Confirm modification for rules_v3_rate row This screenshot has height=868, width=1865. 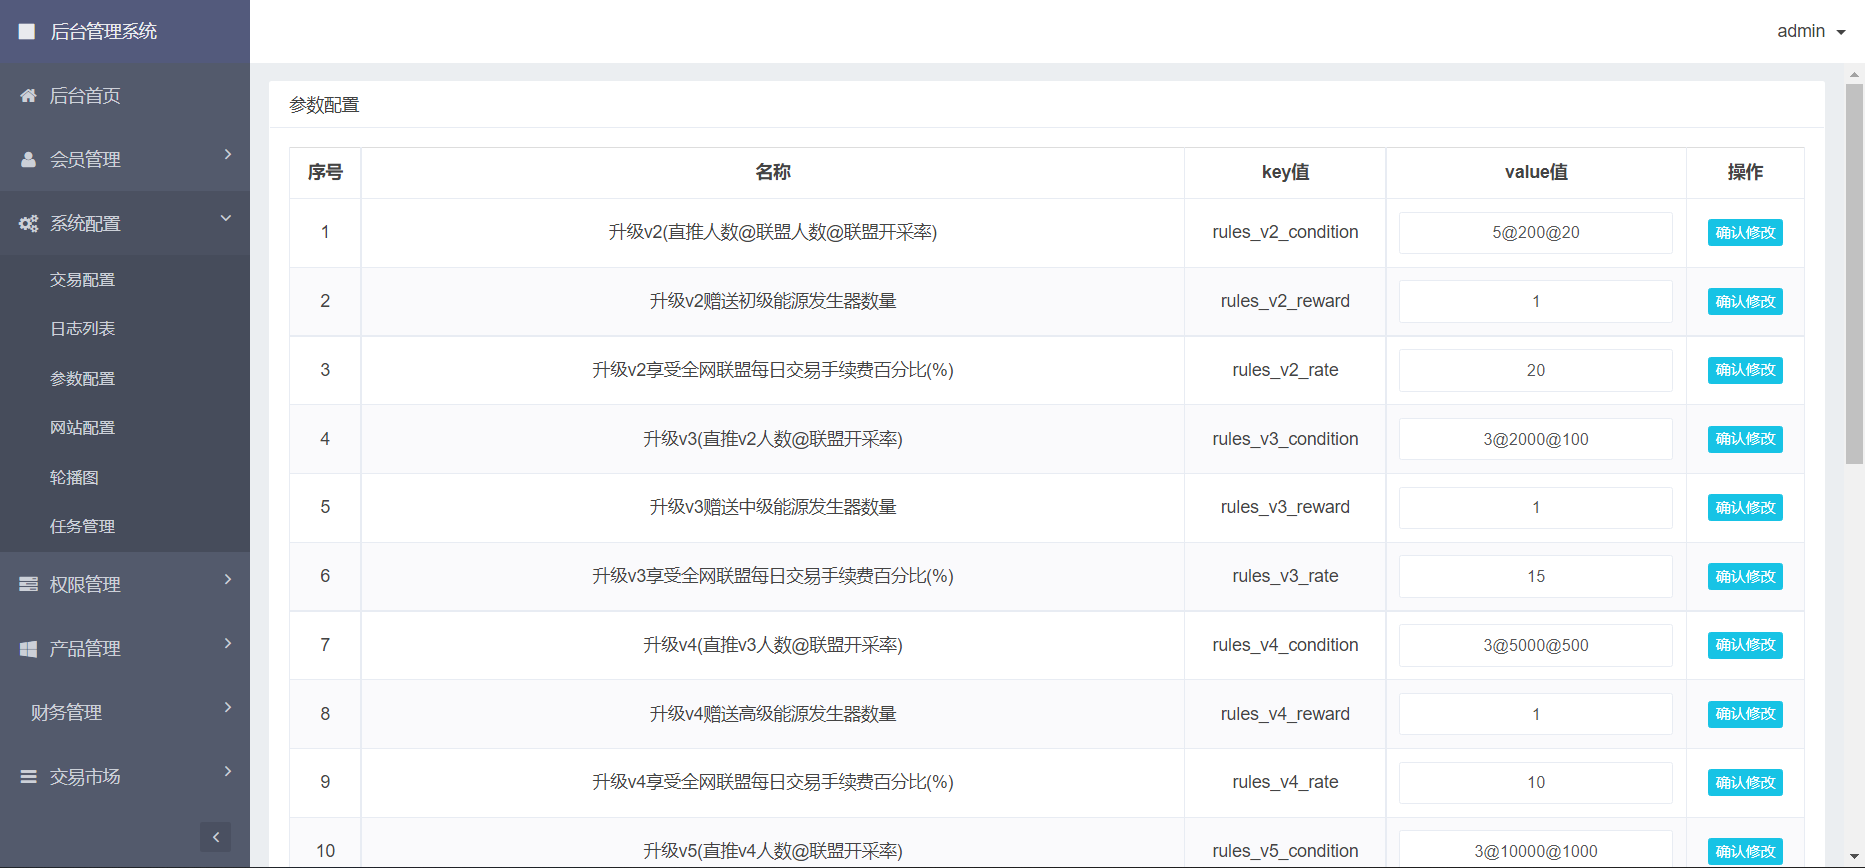[1745, 577]
